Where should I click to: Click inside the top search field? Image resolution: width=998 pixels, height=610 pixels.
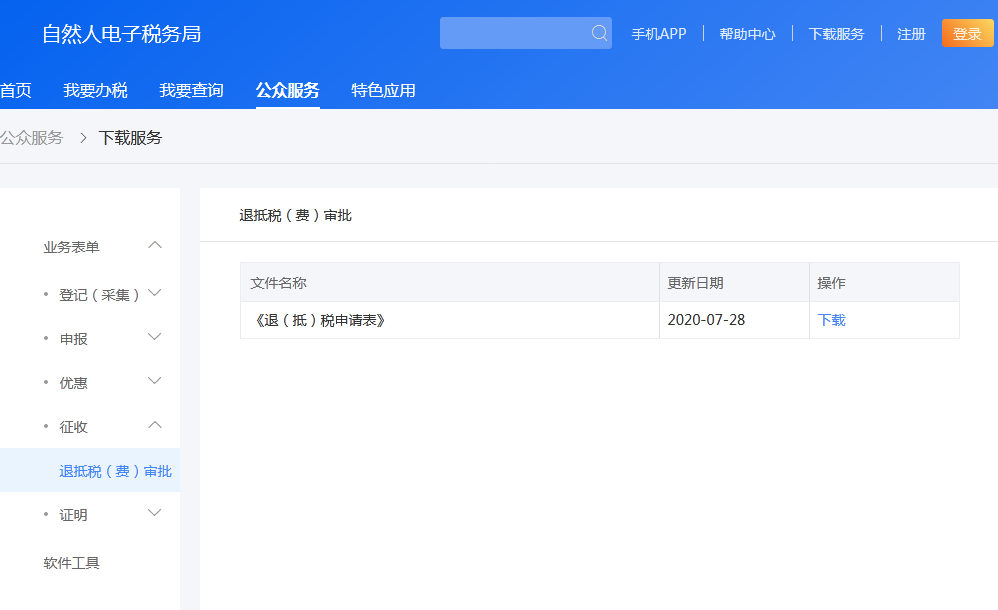click(512, 33)
